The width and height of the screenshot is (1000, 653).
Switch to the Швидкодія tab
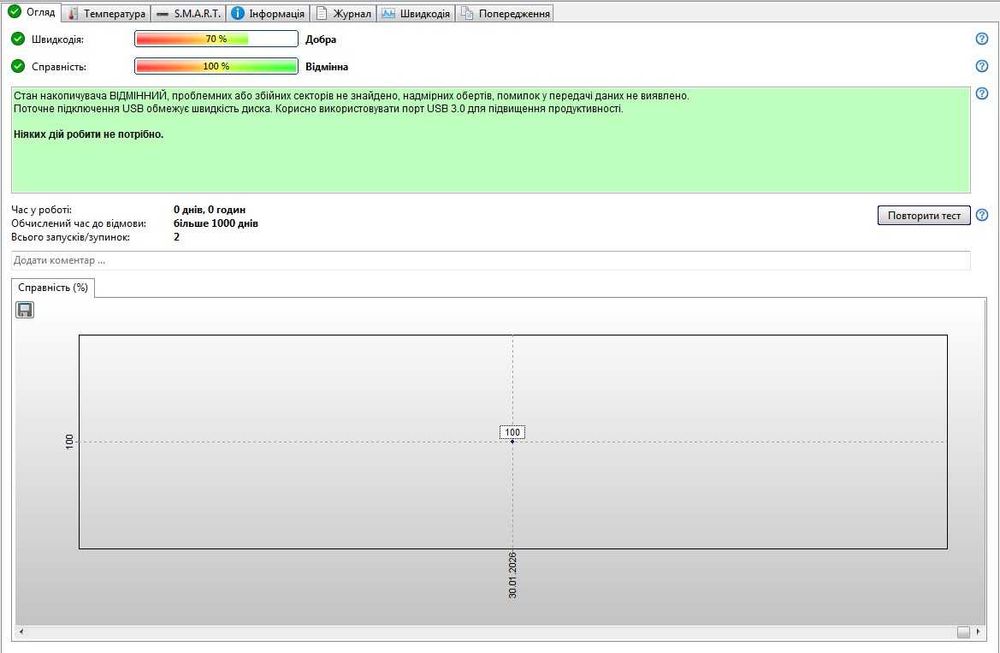click(416, 13)
